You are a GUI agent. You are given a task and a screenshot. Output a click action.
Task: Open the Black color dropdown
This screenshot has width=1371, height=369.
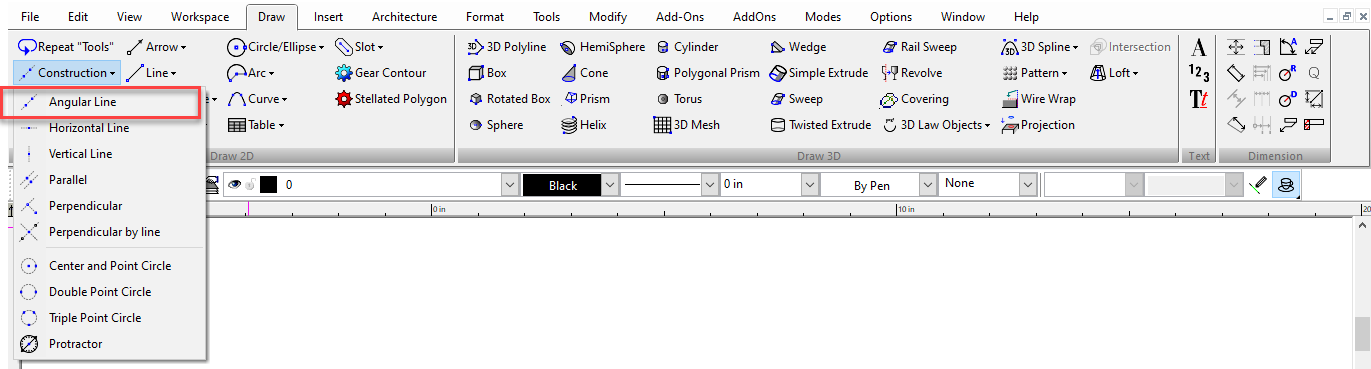611,185
